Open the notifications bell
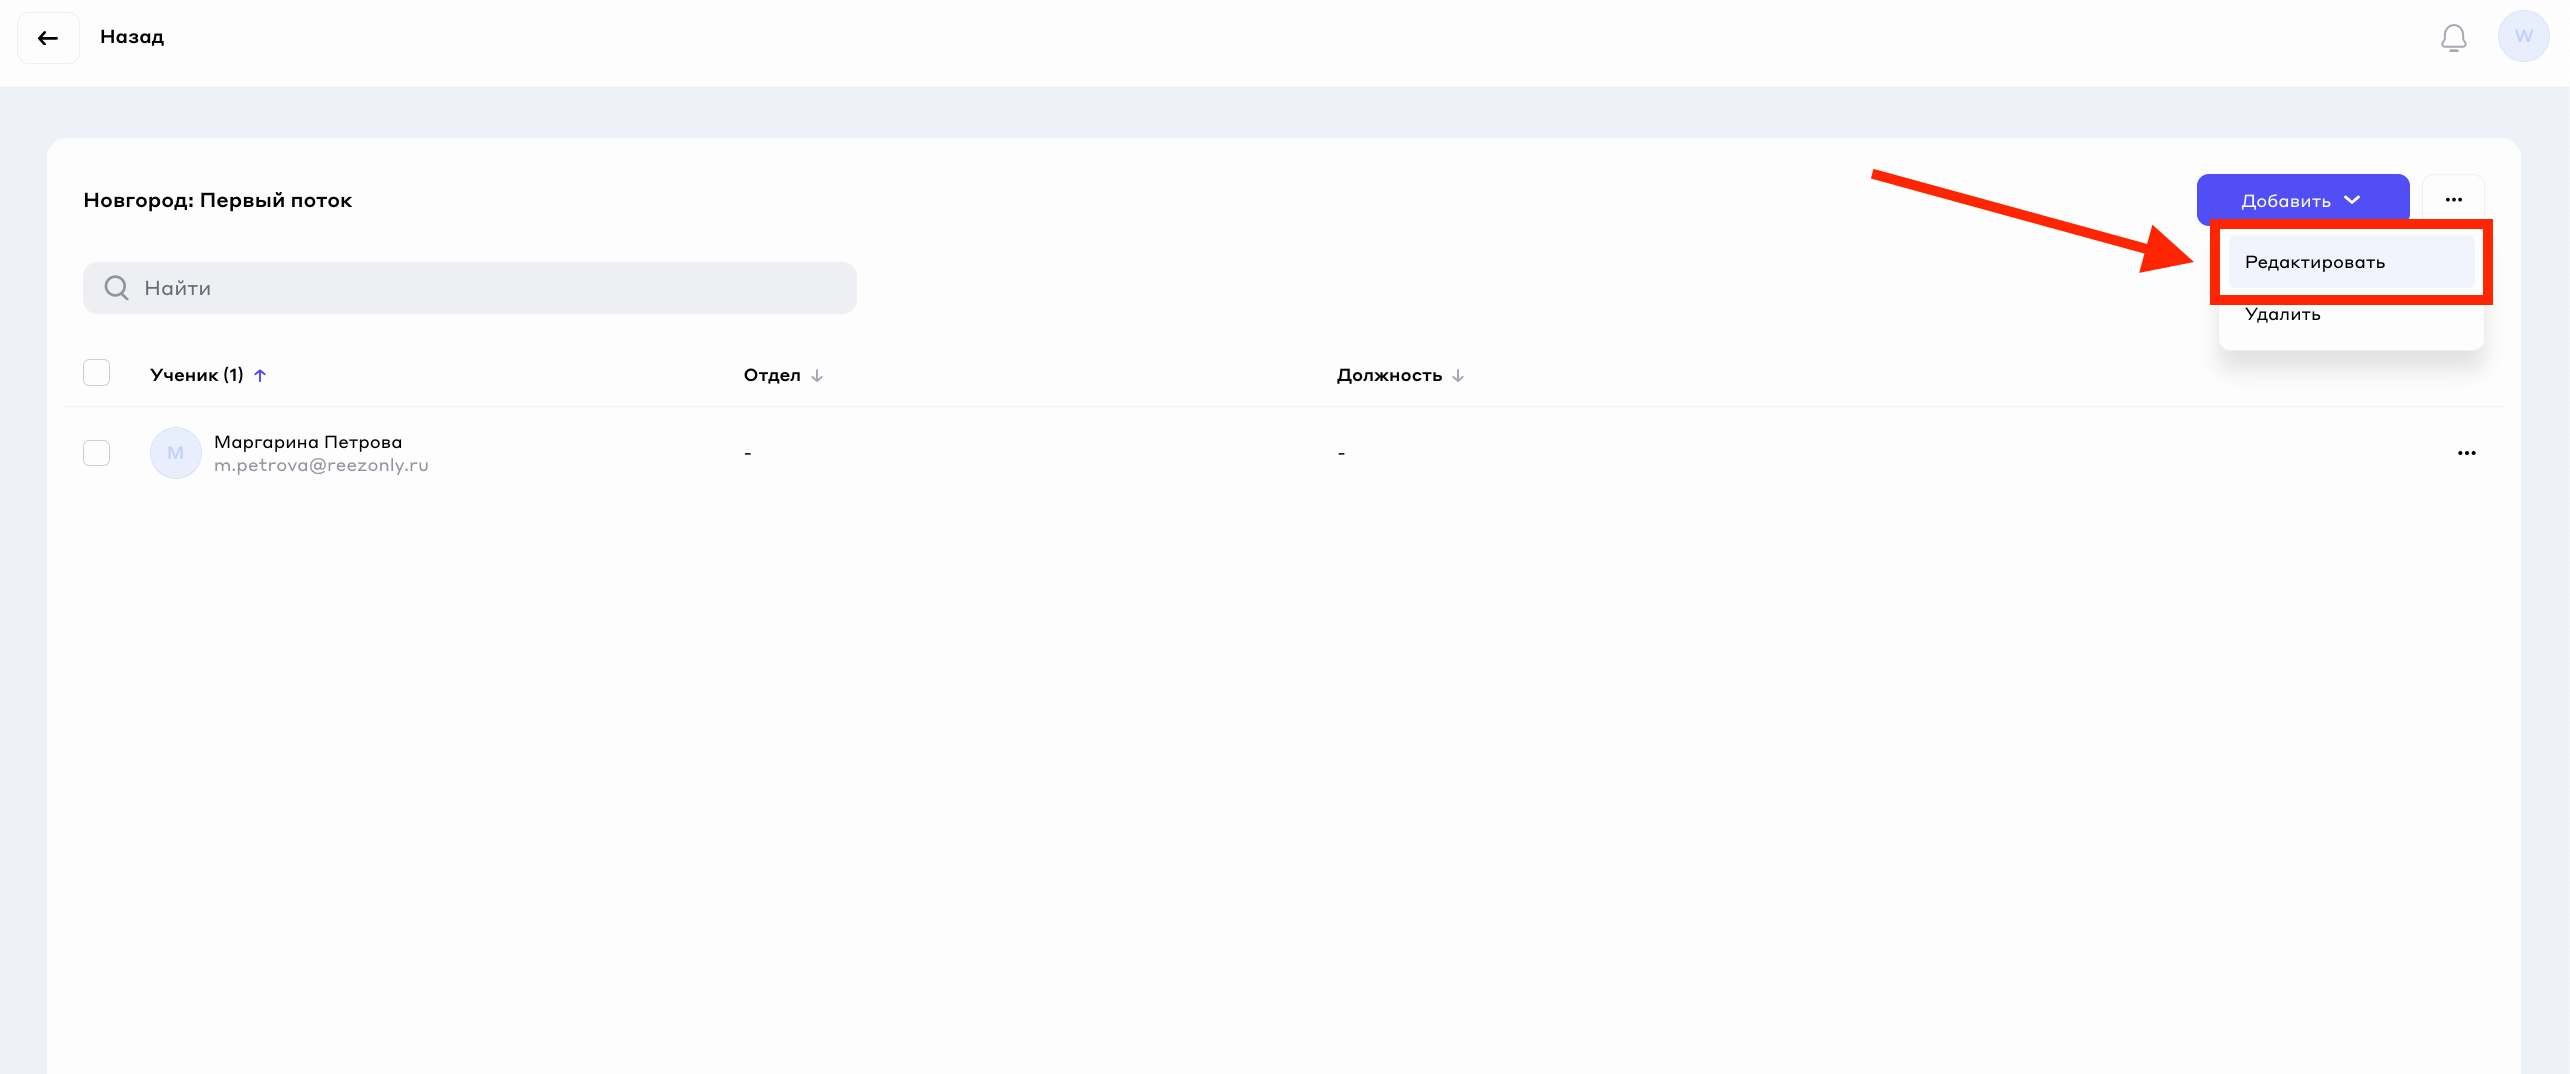The height and width of the screenshot is (1074, 2570). point(2453,38)
